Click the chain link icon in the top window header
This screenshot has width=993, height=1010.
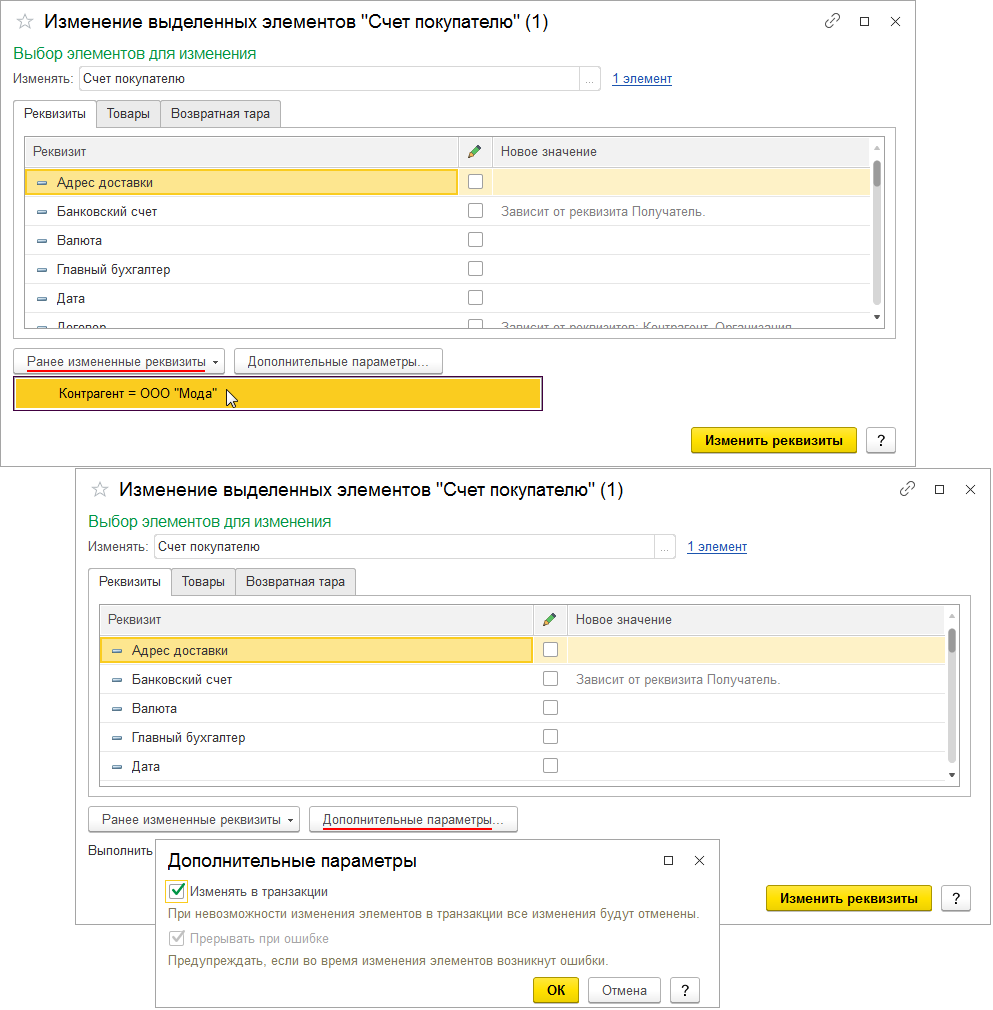click(x=832, y=20)
